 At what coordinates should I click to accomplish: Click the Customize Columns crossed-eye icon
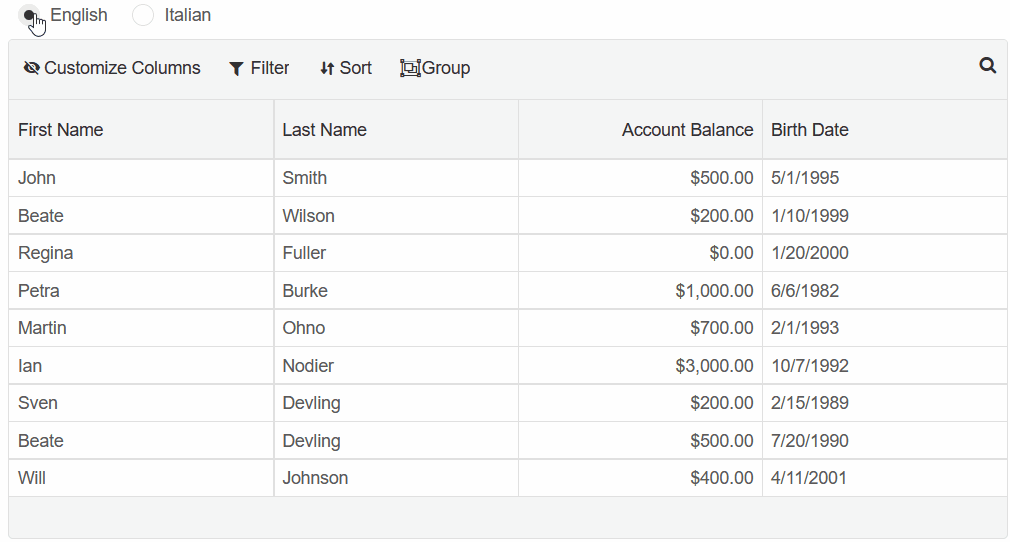[x=32, y=68]
